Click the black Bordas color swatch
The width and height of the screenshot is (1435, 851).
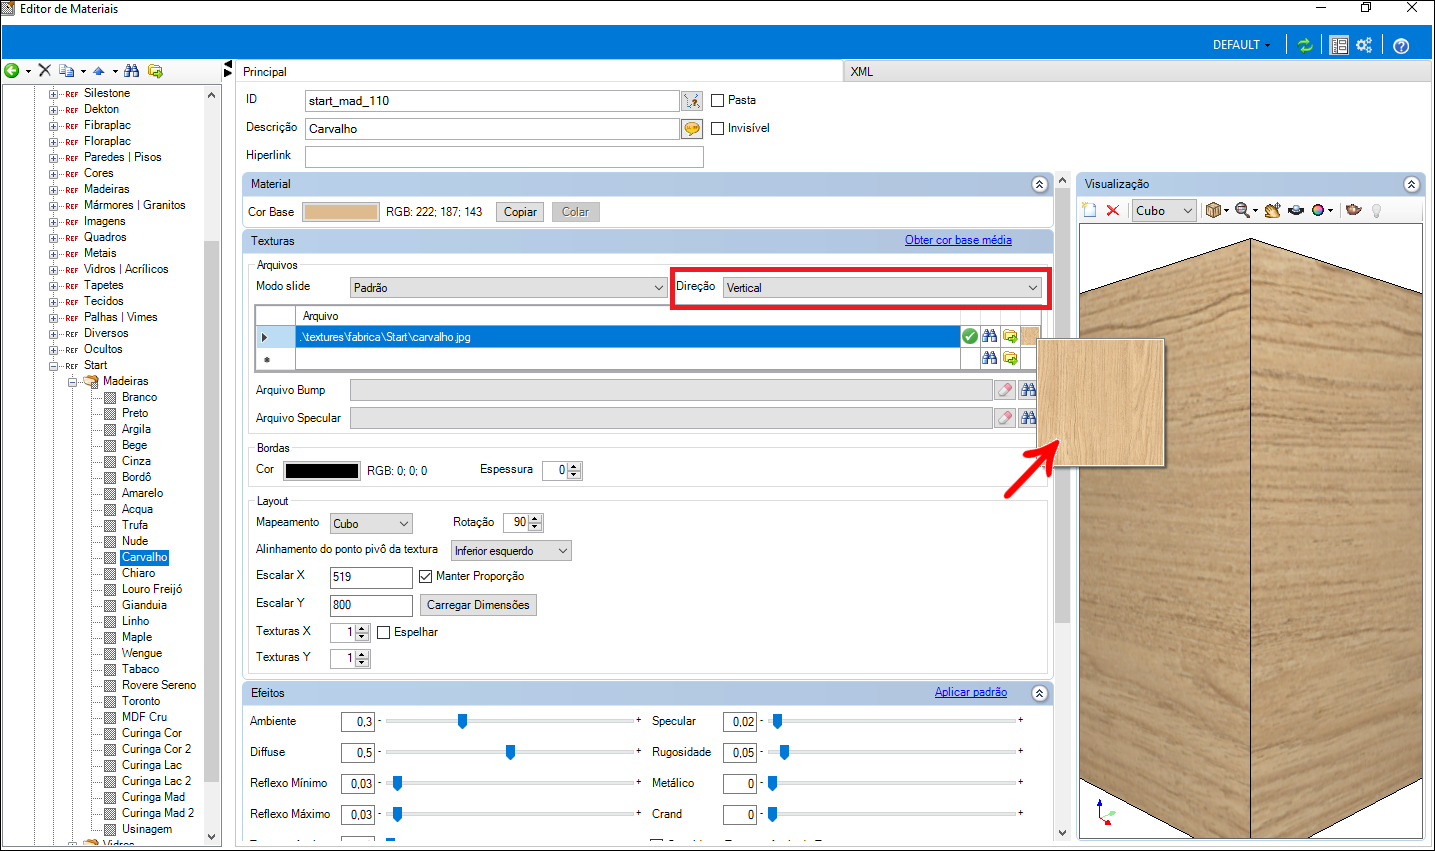[x=321, y=471]
